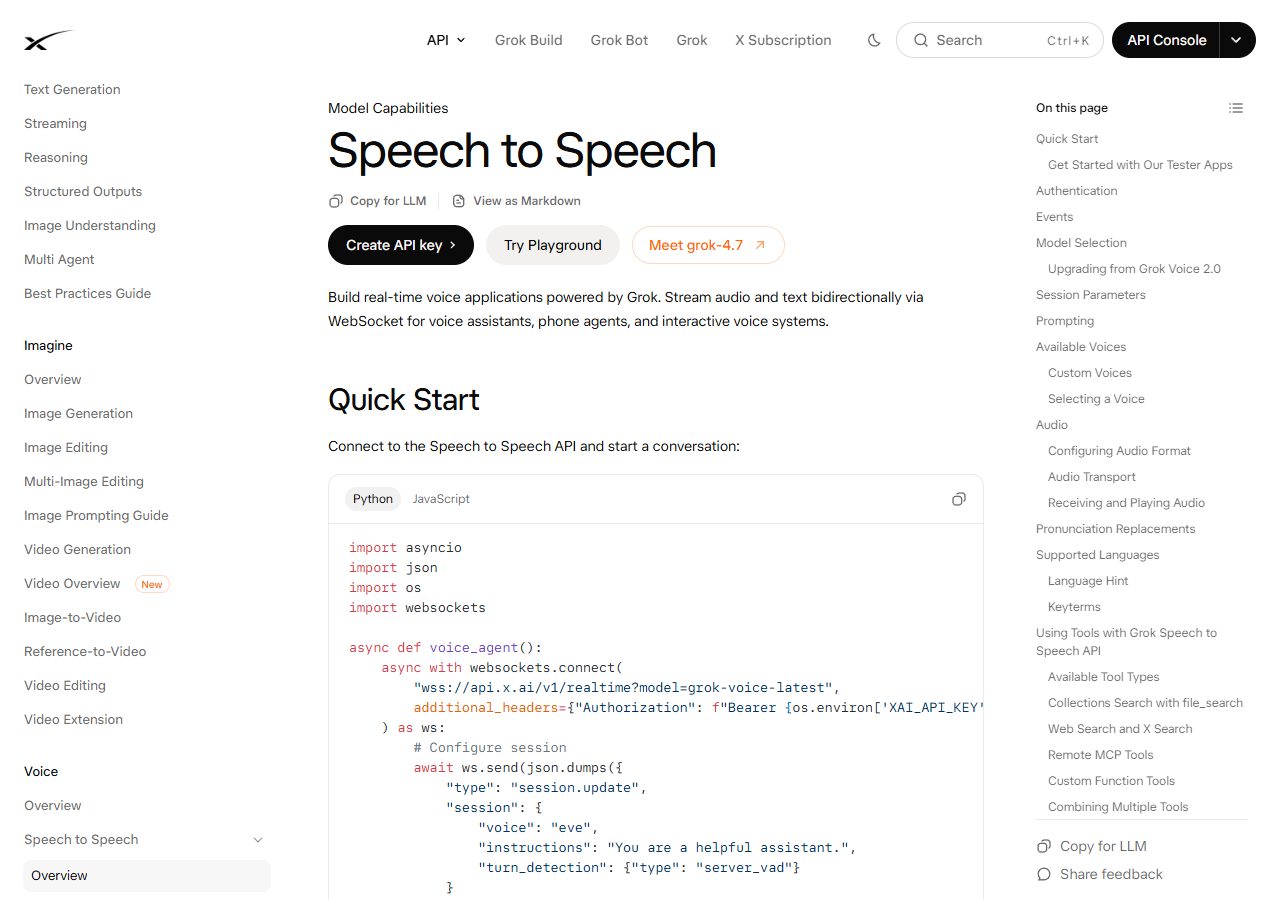
Task: Jump to Pronunciation Replacements section
Action: pyautogui.click(x=1116, y=529)
